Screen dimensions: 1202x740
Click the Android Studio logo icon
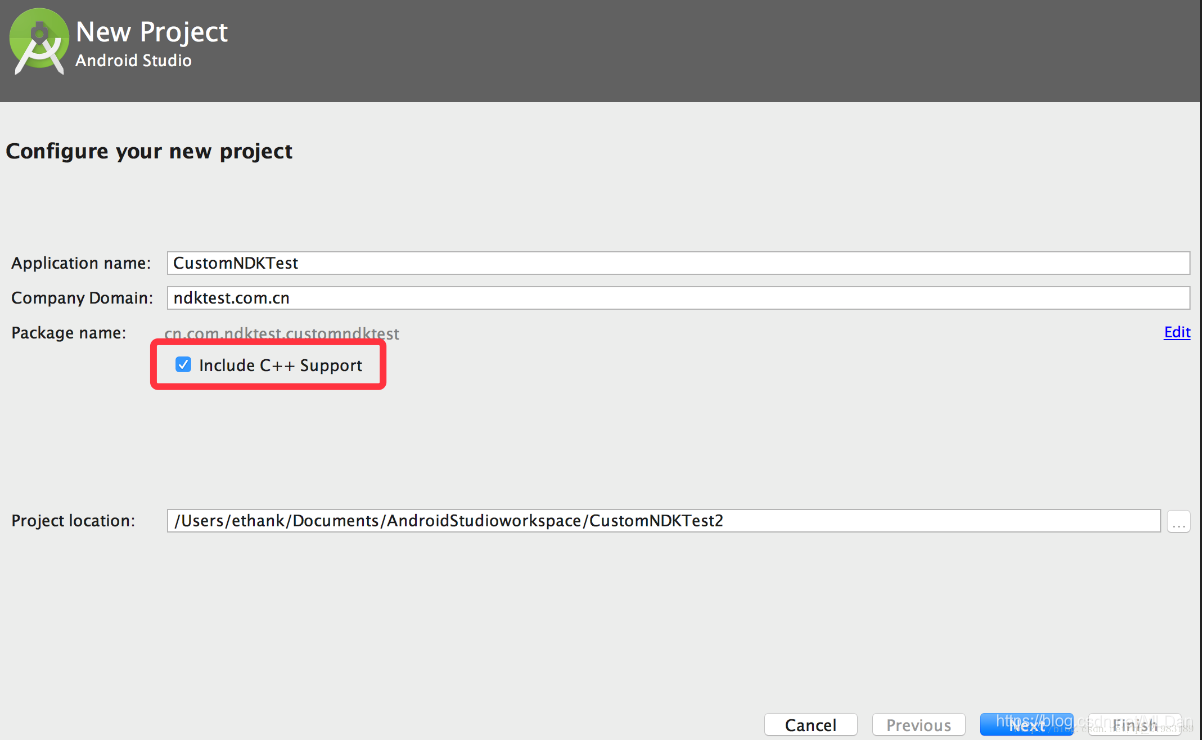point(38,42)
